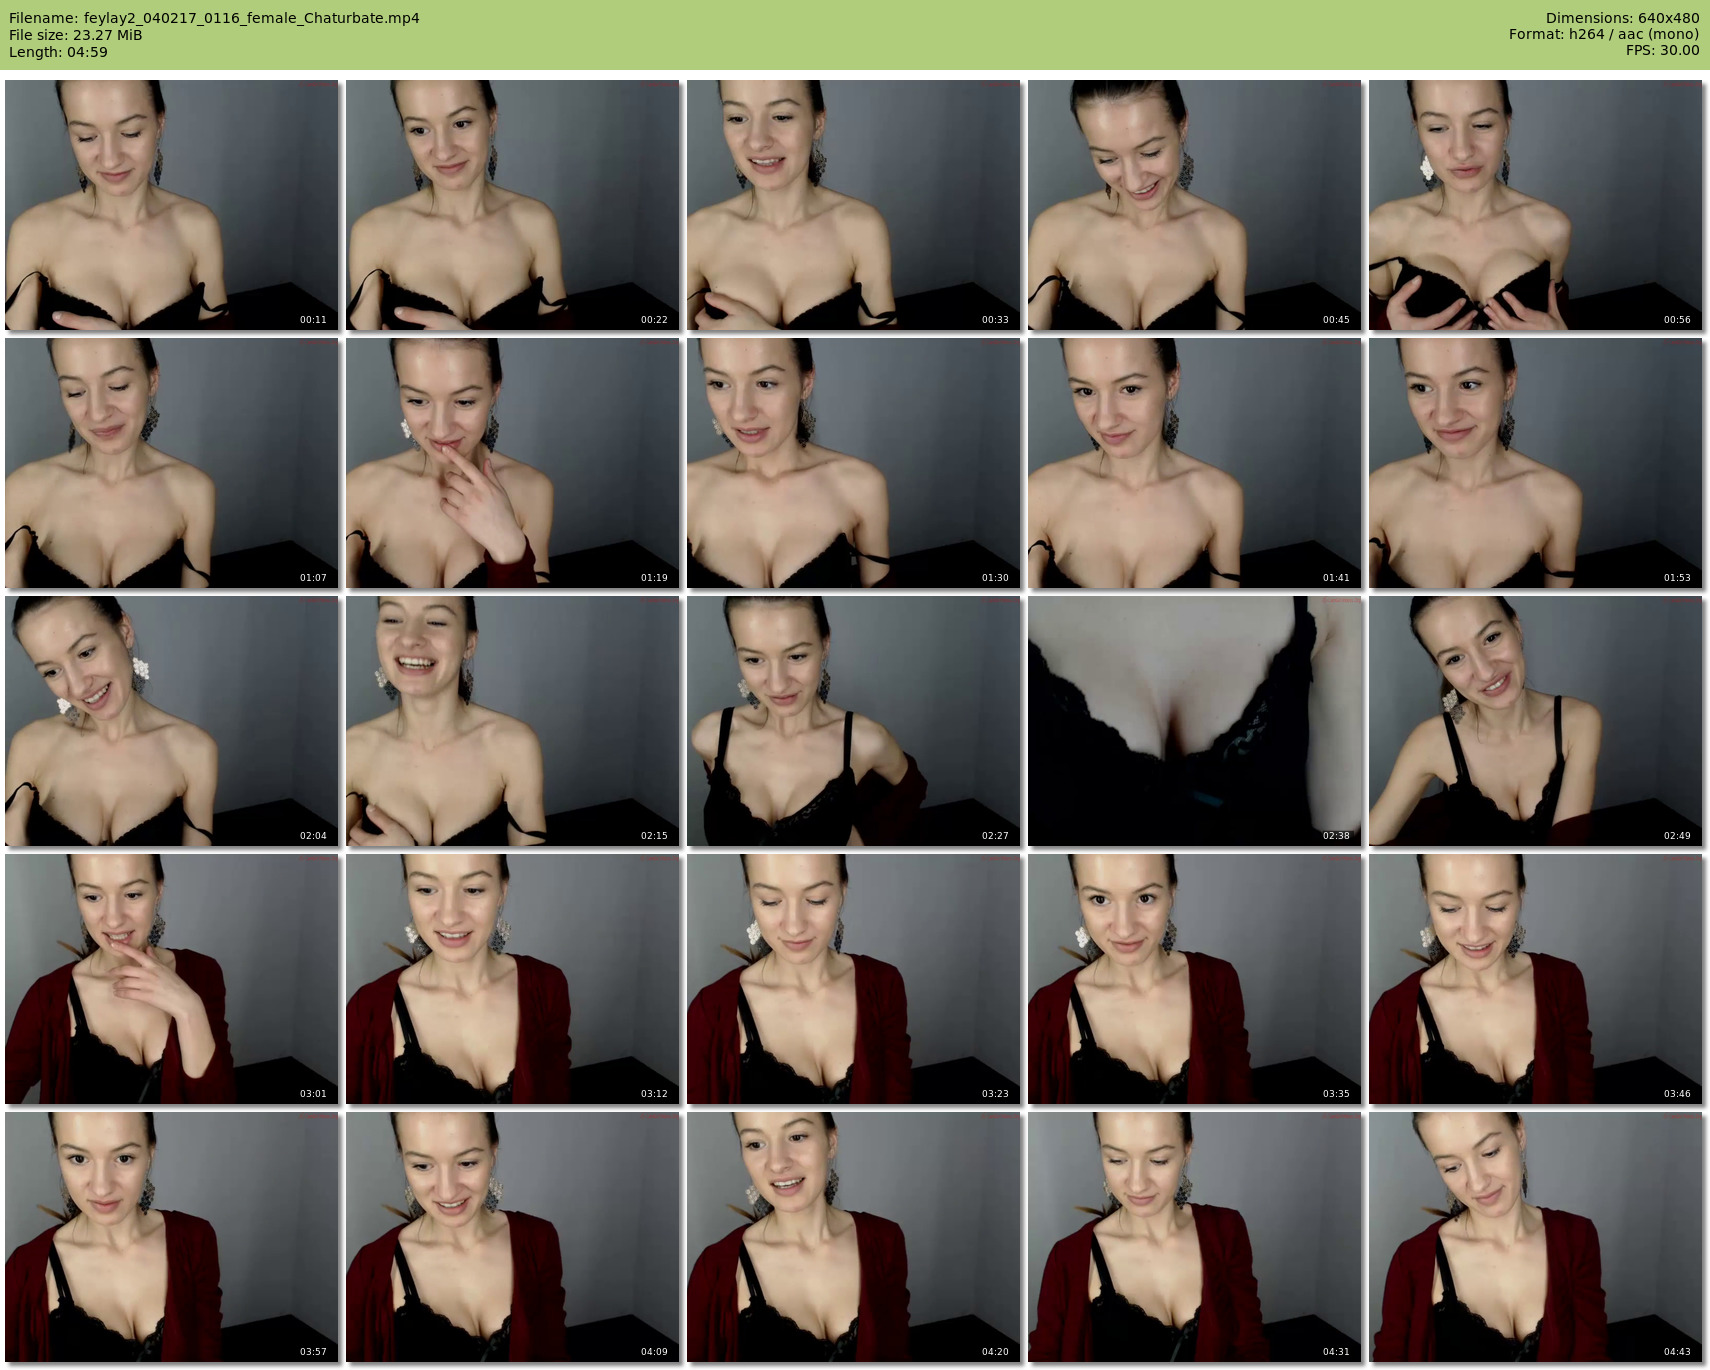This screenshot has width=1710, height=1370.
Task: Open the frame marked 03:23
Action: click(854, 979)
